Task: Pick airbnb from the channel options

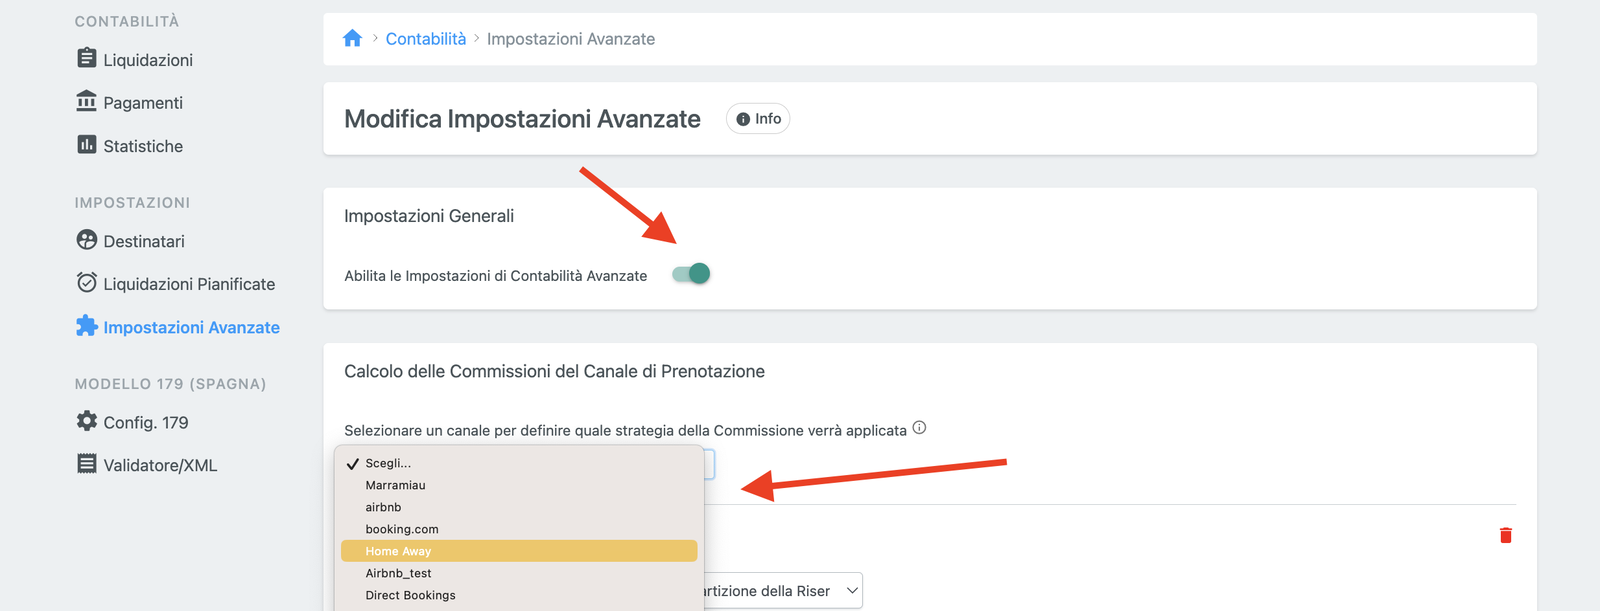Action: point(383,507)
